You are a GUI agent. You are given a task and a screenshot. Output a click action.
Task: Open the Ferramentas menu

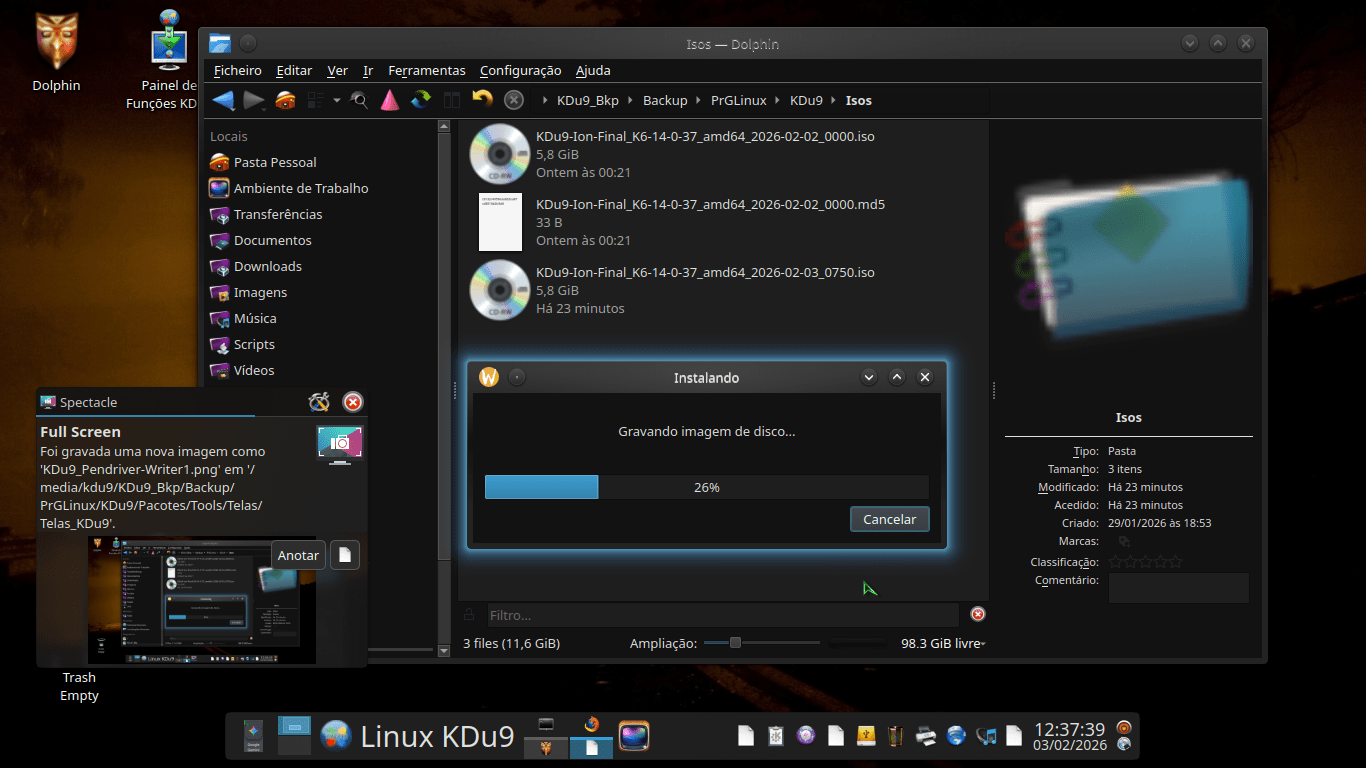click(427, 70)
